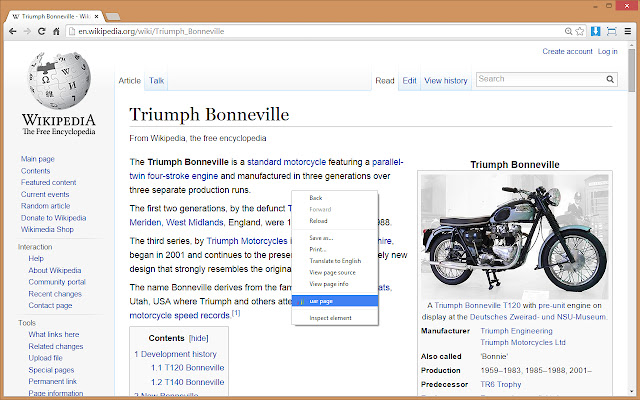The image size is (640, 400).
Task: Bookmark page with the star icon
Action: click(x=578, y=31)
